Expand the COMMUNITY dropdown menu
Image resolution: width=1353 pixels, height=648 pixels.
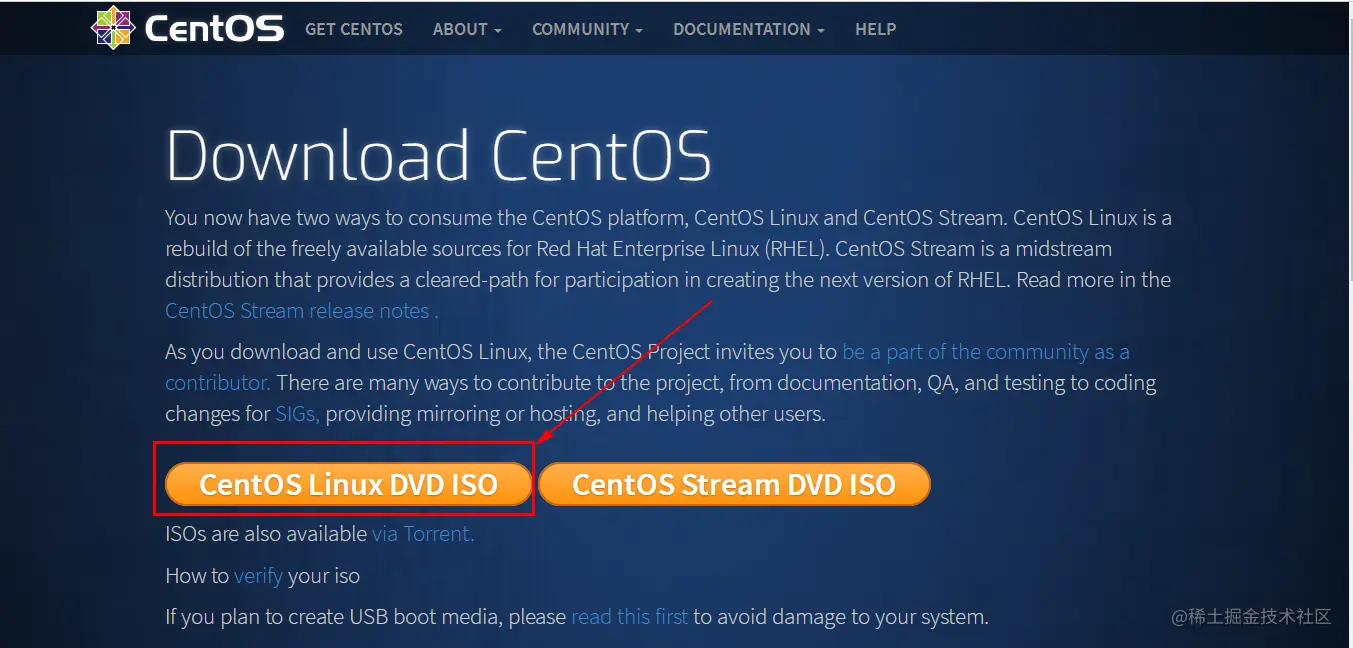click(587, 29)
